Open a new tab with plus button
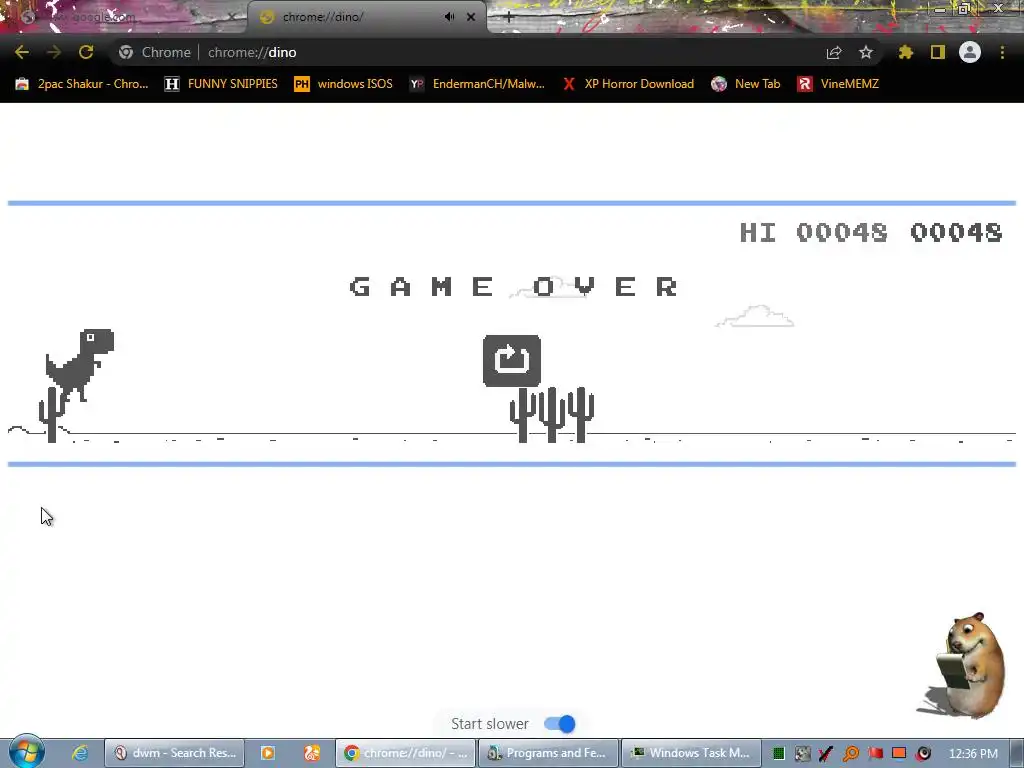Image resolution: width=1024 pixels, height=768 pixels. coord(509,18)
